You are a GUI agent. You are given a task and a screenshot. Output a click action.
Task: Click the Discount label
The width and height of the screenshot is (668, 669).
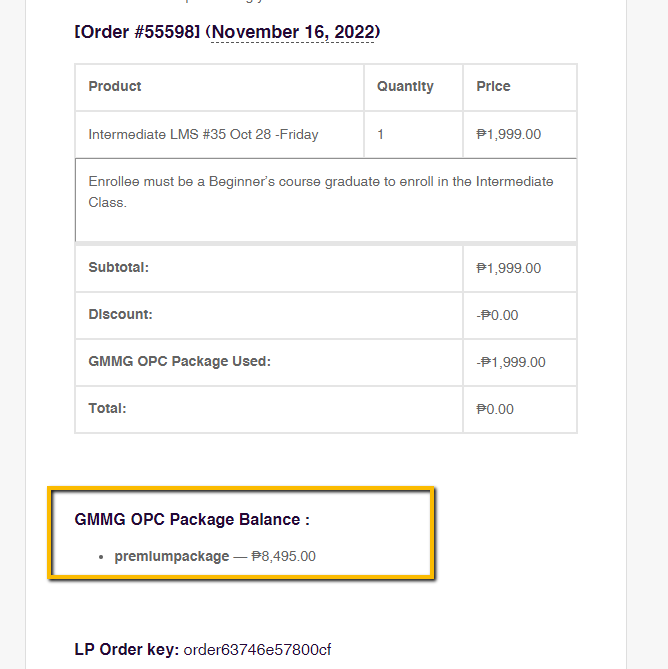[x=120, y=315]
